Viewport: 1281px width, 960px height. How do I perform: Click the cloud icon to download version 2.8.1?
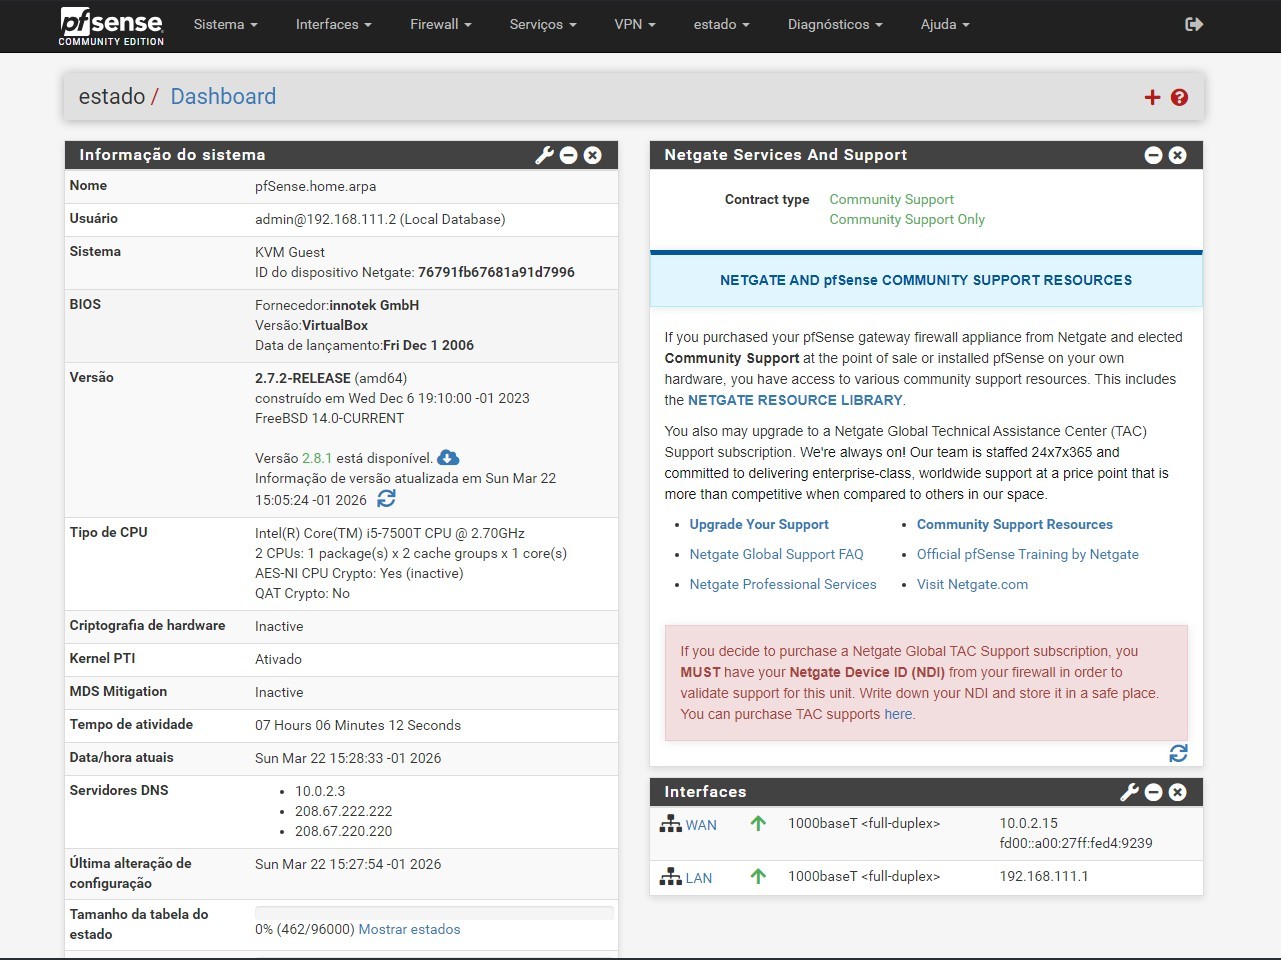pyautogui.click(x=448, y=457)
